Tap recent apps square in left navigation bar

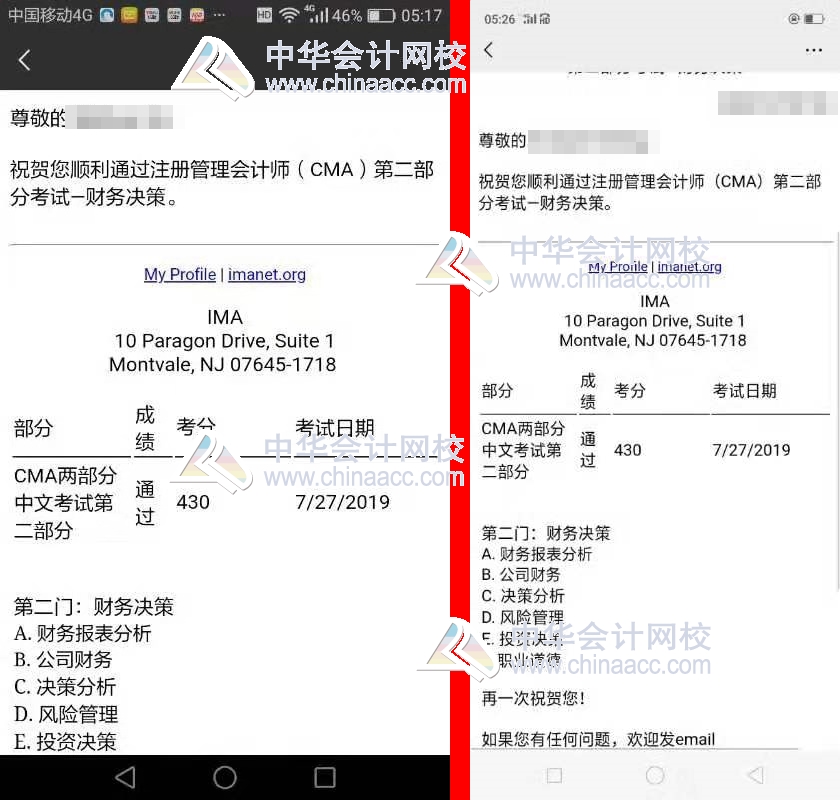coord(325,777)
